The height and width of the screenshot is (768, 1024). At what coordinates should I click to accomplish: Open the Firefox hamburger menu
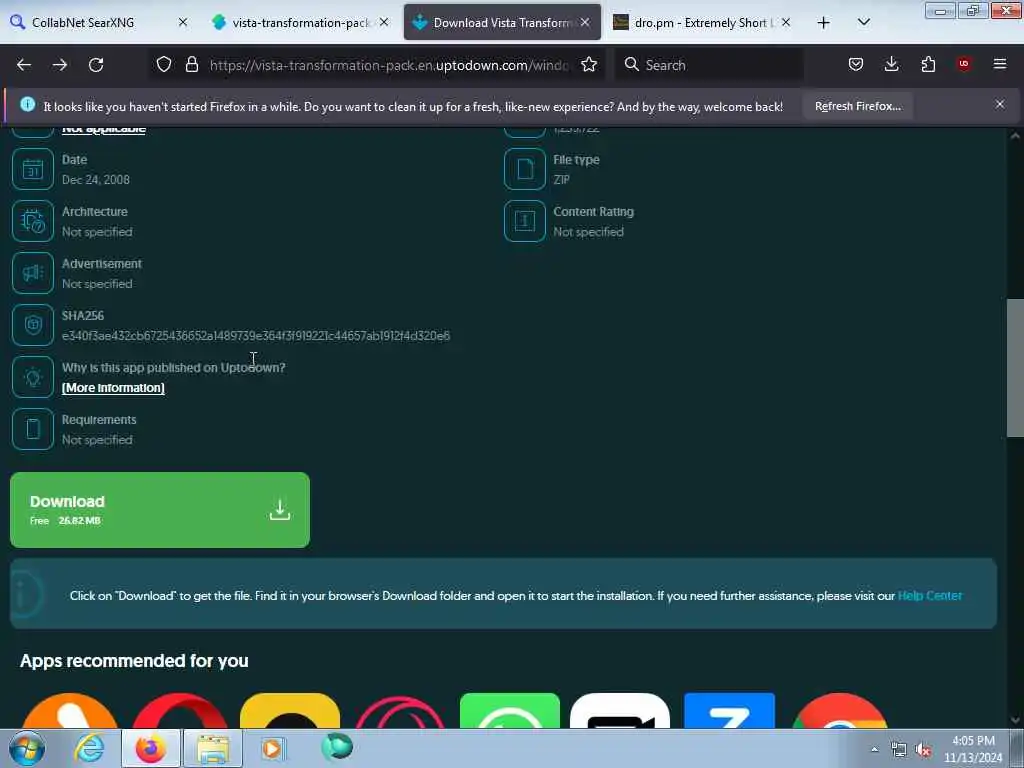click(1000, 64)
